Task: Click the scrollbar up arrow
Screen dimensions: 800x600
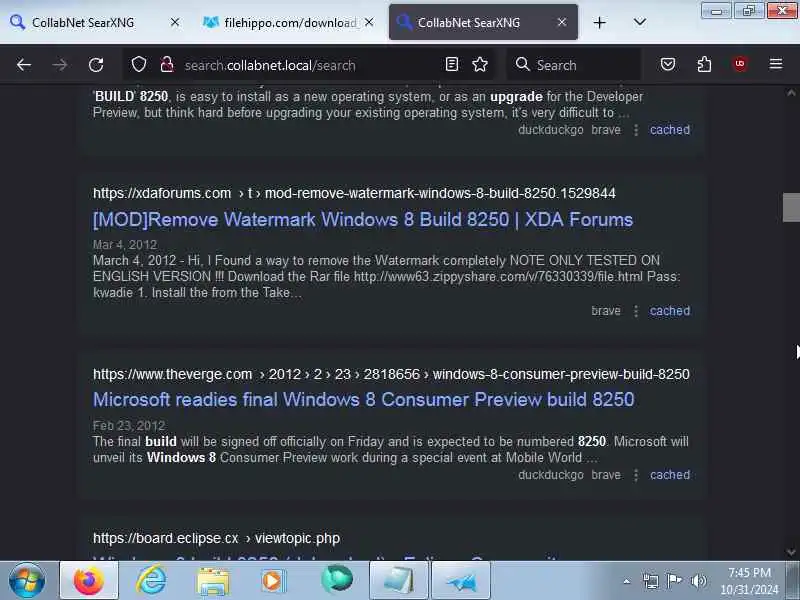Action: [791, 93]
